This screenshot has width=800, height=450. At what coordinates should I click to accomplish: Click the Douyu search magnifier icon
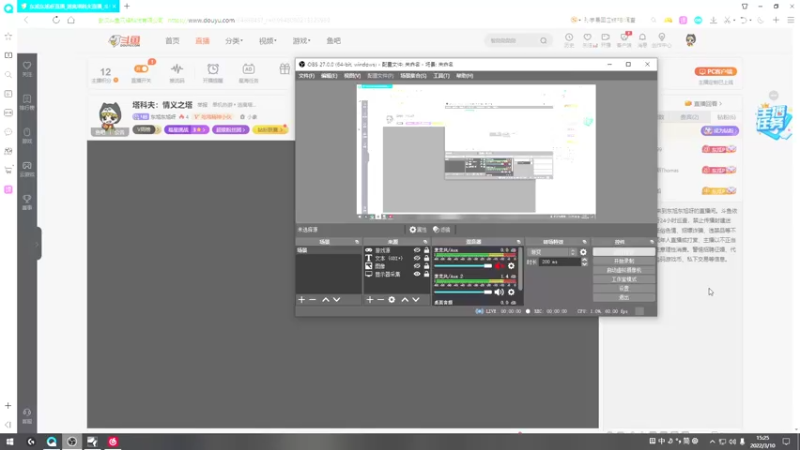tap(543, 40)
